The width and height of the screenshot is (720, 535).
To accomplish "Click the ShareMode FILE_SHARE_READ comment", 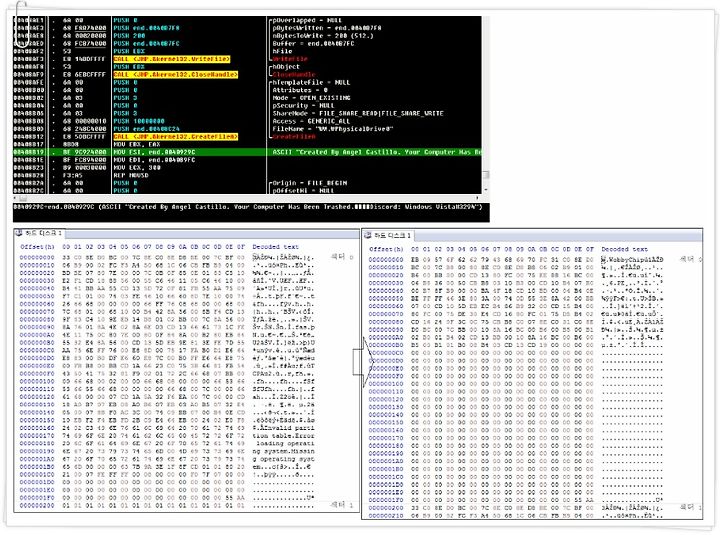I will coord(358,113).
